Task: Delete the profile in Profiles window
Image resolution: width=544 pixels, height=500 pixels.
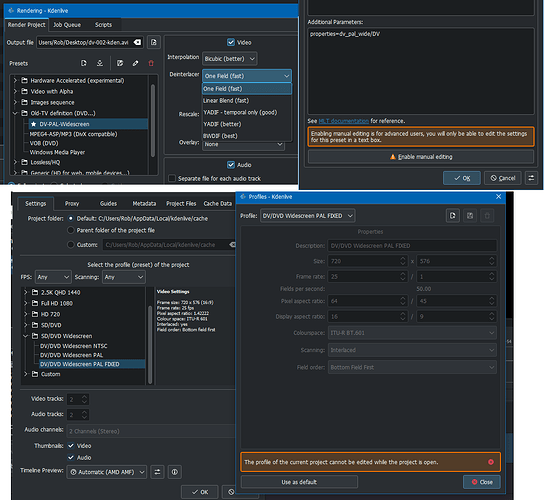Action: pyautogui.click(x=487, y=216)
